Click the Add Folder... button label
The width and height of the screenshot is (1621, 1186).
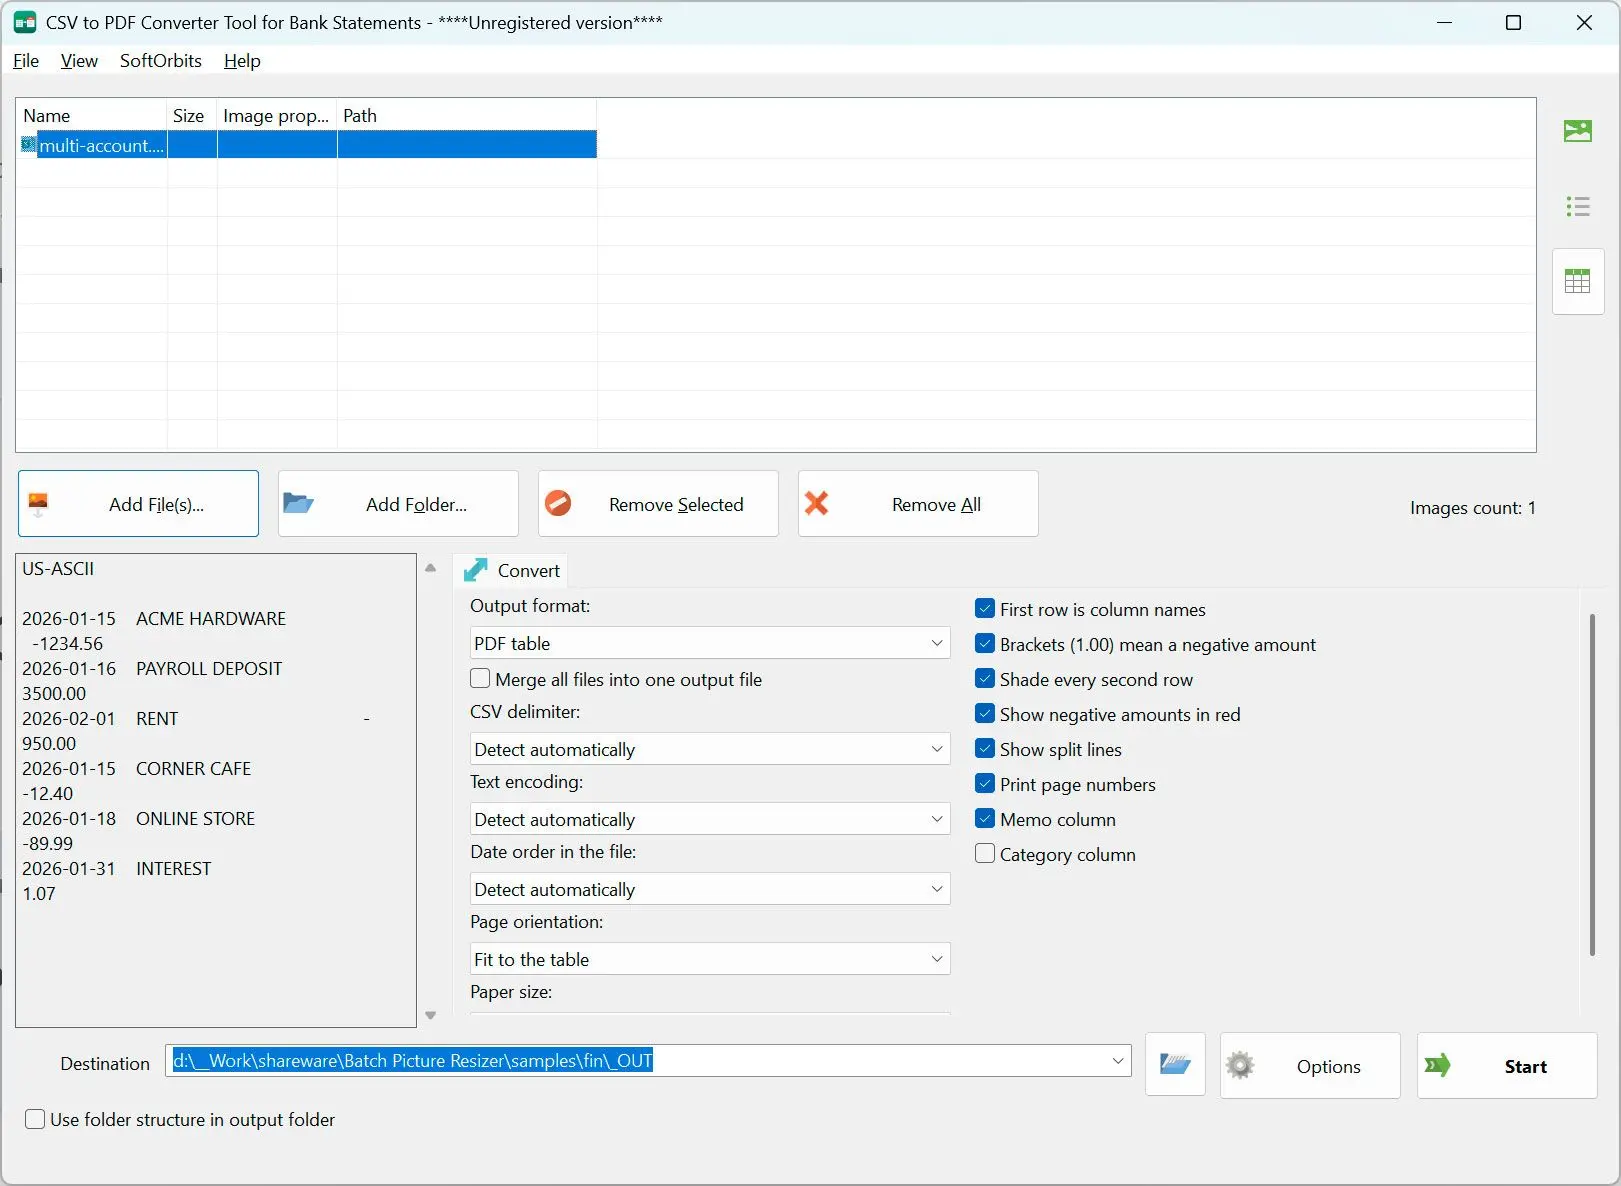(416, 504)
